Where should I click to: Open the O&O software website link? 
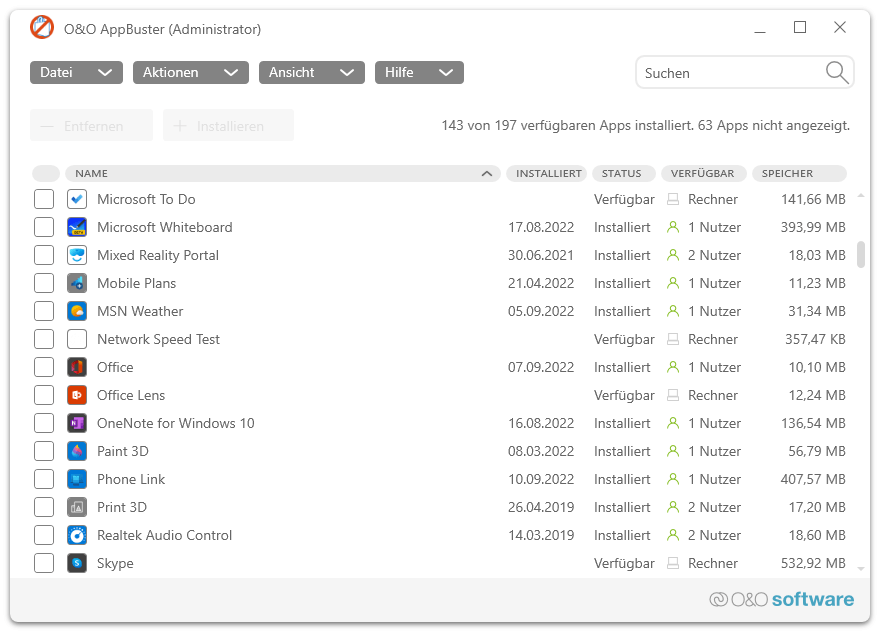[x=781, y=599]
